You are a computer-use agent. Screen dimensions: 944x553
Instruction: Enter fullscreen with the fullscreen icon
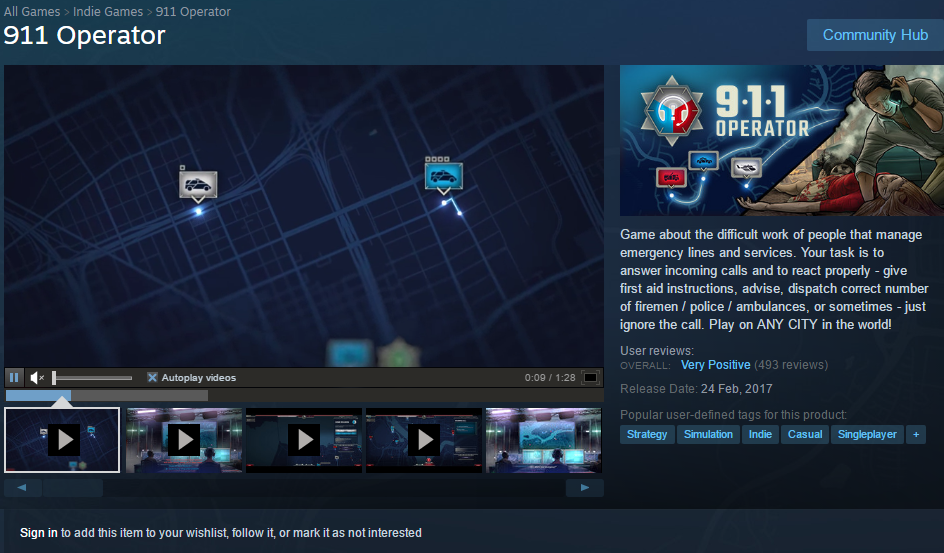(591, 378)
